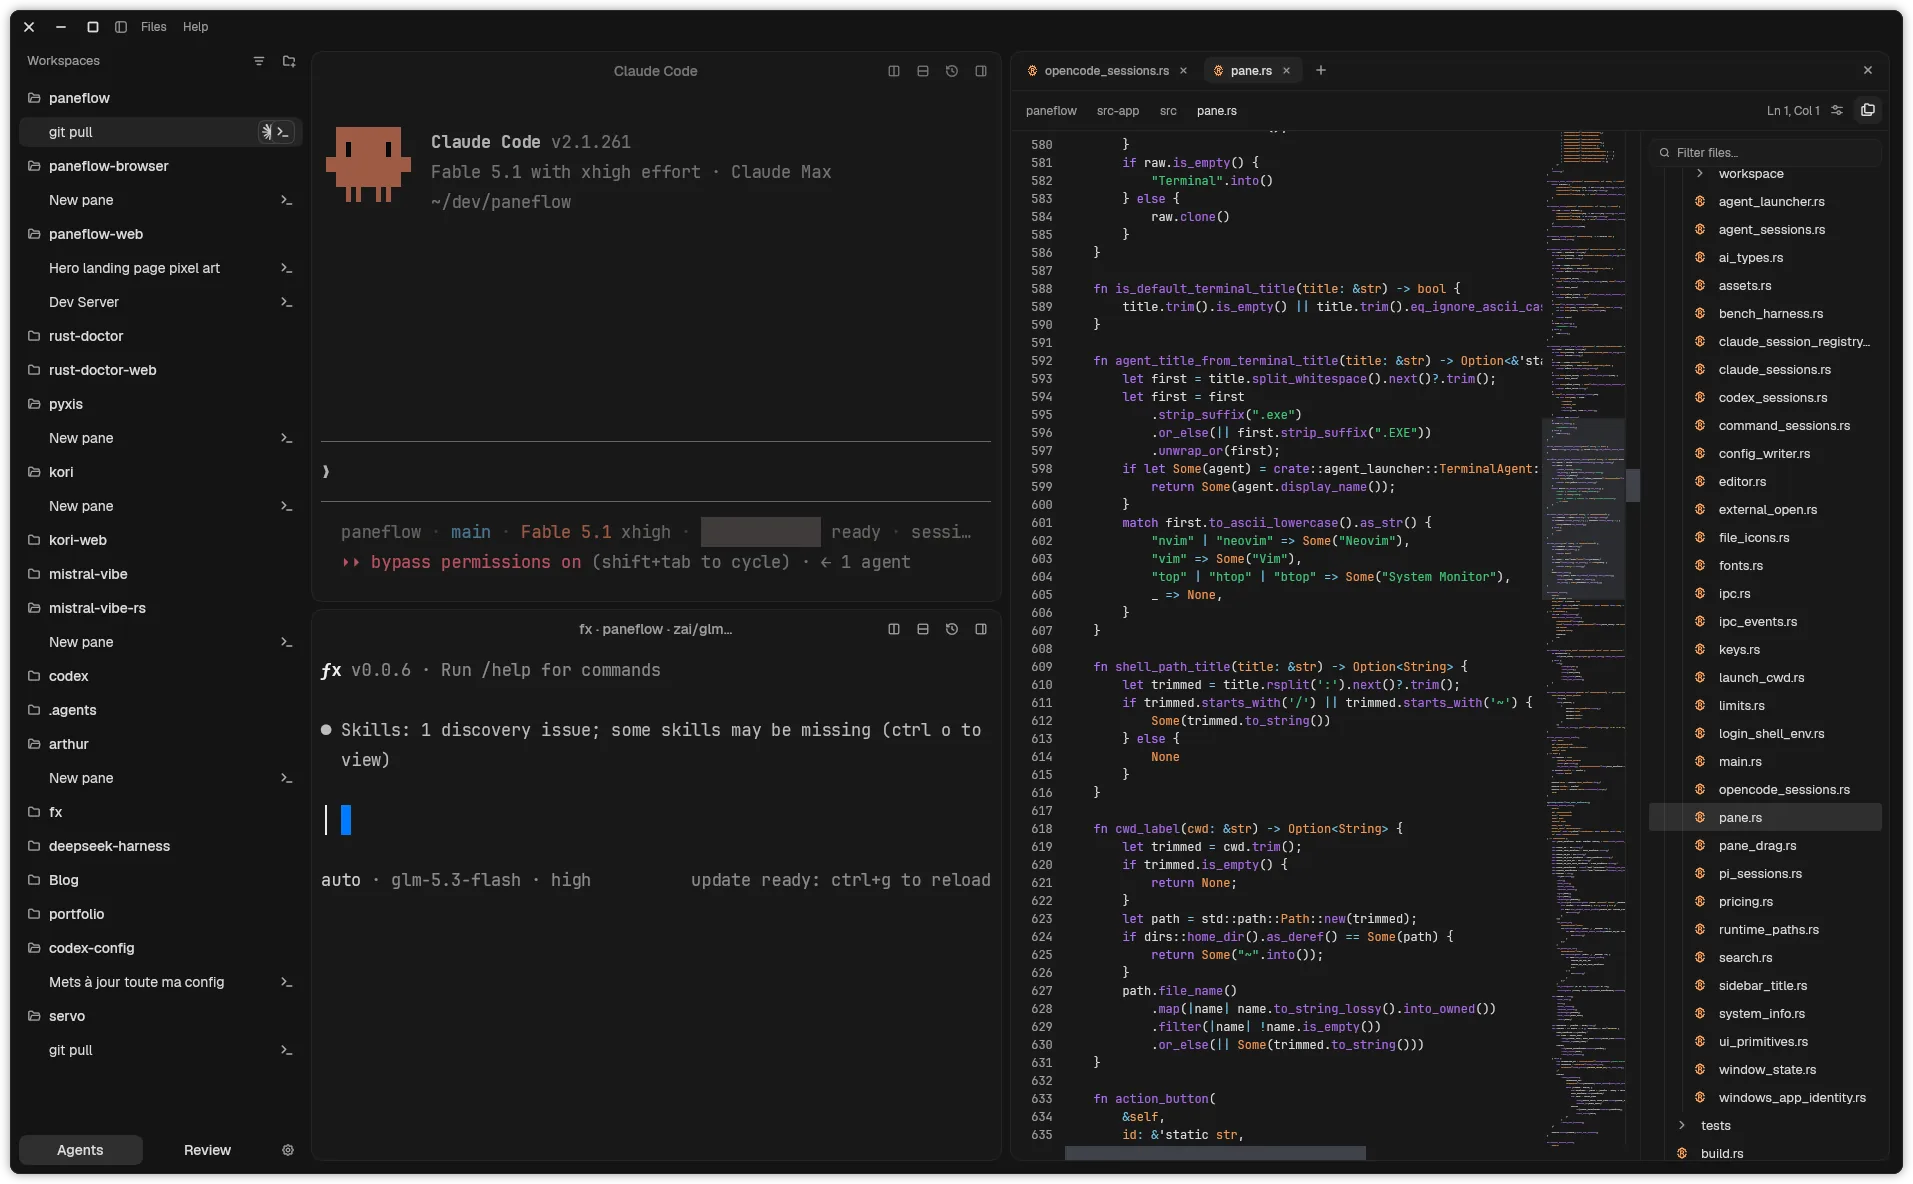Screen dimensions: 1913x1184
Task: Open the Help menu
Action: pyautogui.click(x=196, y=27)
